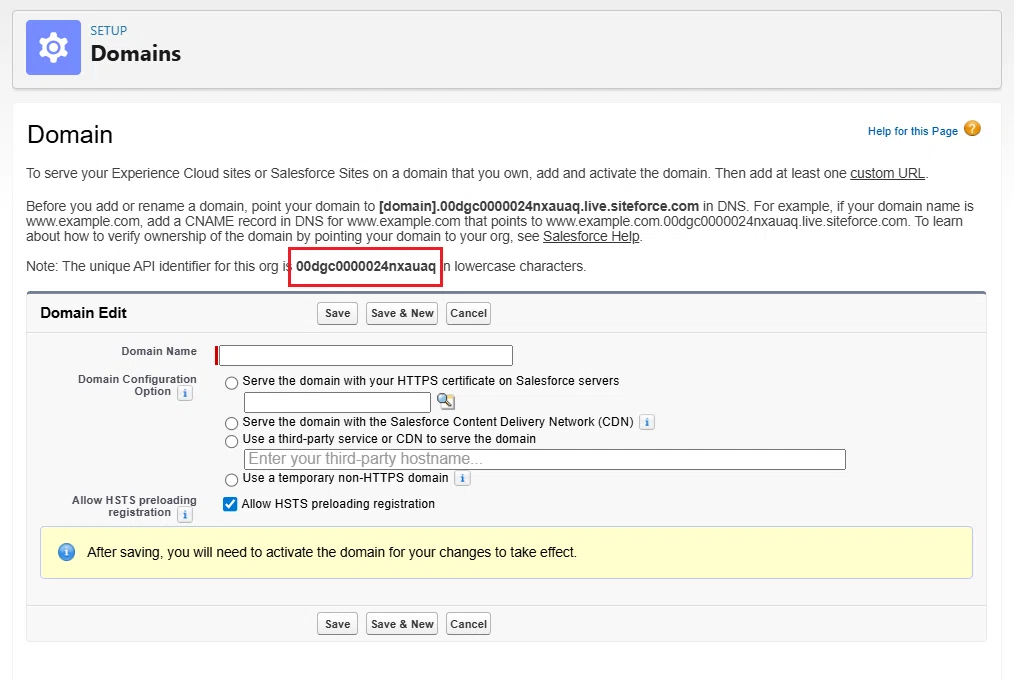Select HTTPS certificate on Salesforce servers option
The height and width of the screenshot is (681, 1014).
232,383
